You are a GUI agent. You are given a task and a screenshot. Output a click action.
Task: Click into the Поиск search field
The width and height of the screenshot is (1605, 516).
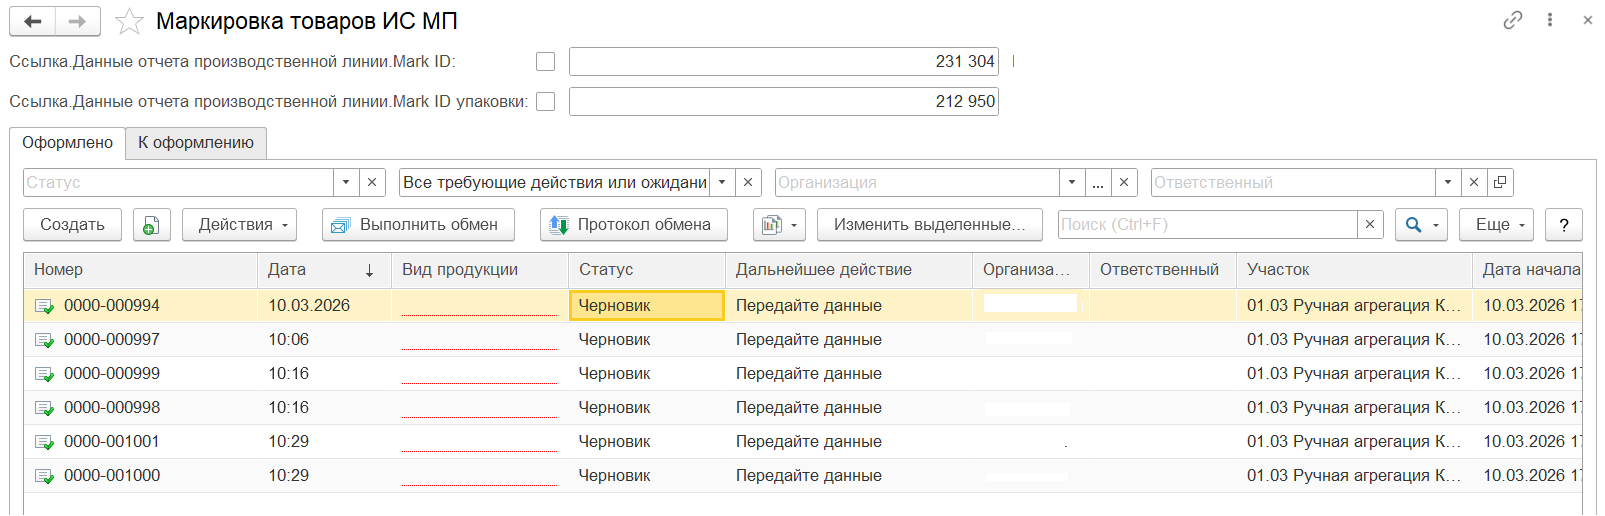click(1207, 225)
